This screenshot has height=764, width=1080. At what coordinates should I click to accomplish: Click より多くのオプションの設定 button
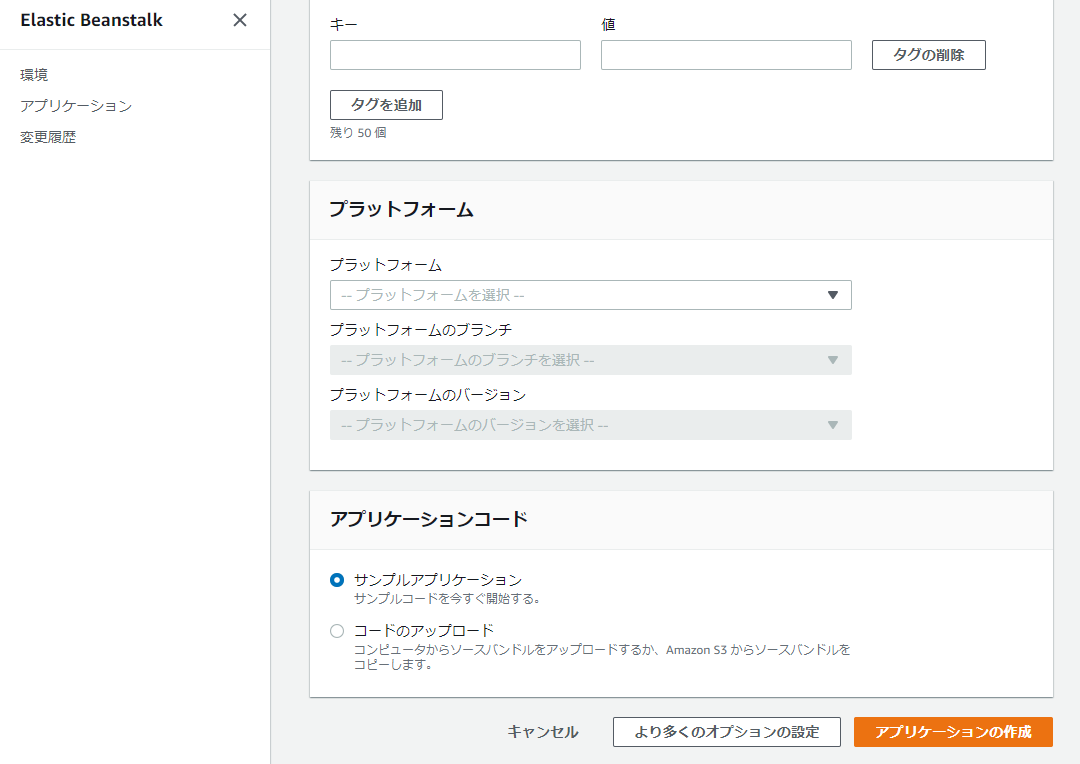(x=727, y=732)
